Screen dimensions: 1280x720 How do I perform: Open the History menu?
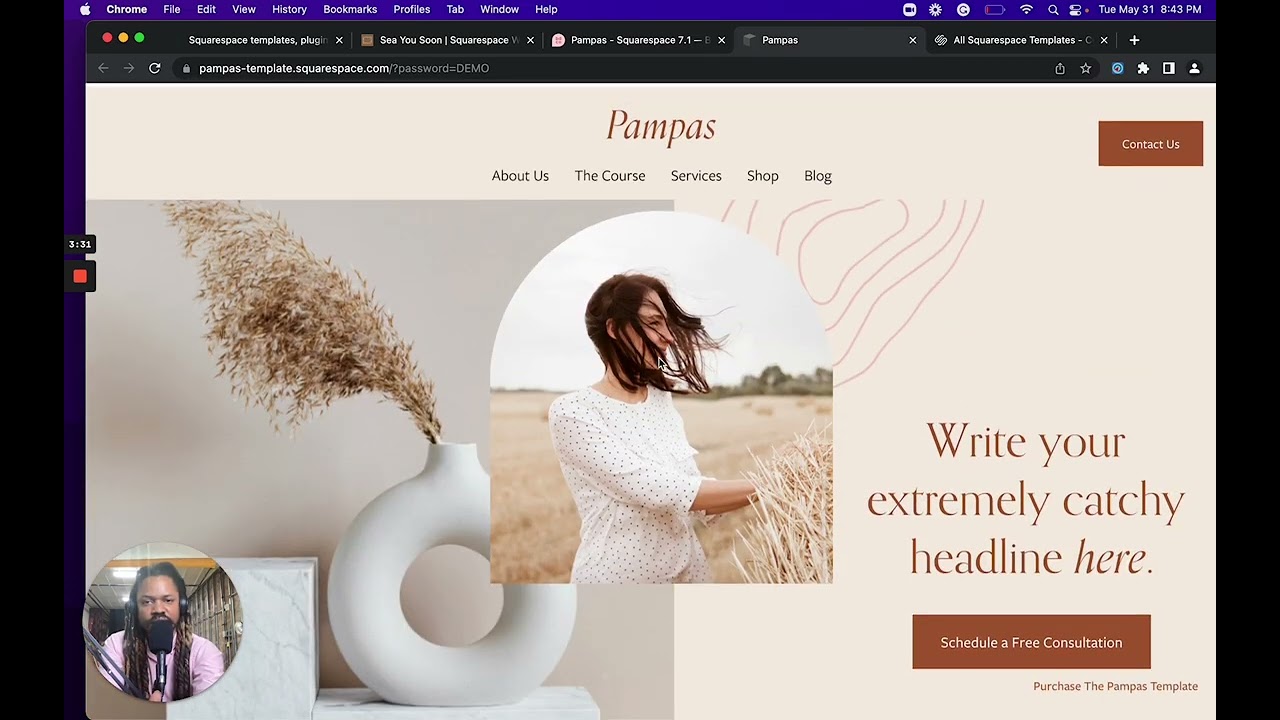[x=289, y=9]
